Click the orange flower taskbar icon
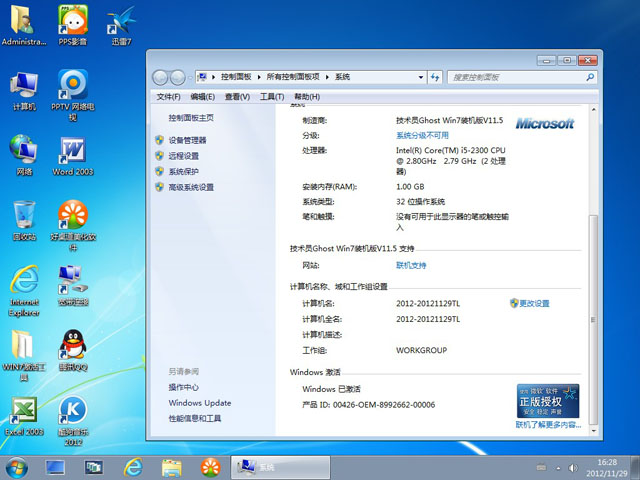The width and height of the screenshot is (640, 480). [211, 468]
